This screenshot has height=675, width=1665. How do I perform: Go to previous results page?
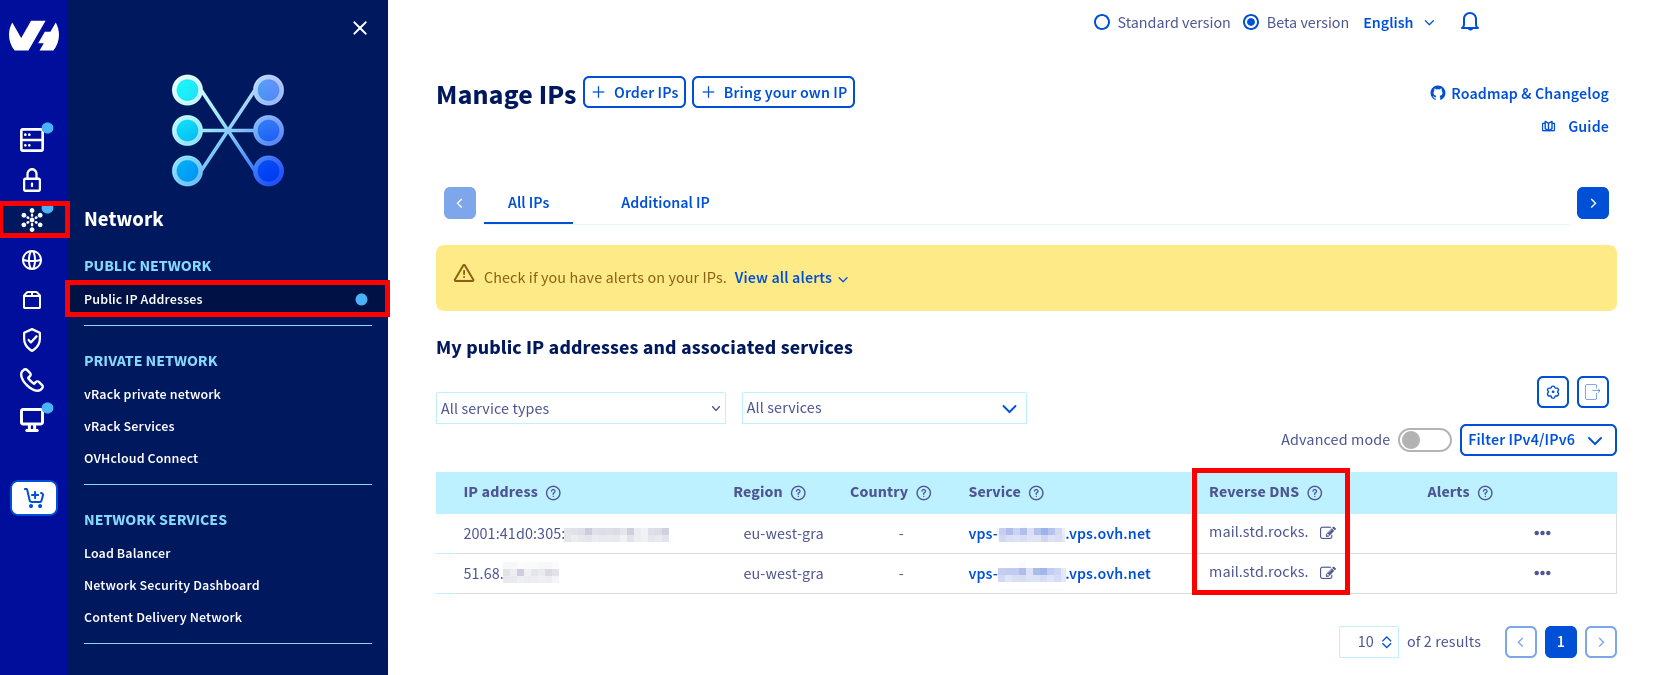tap(1521, 642)
